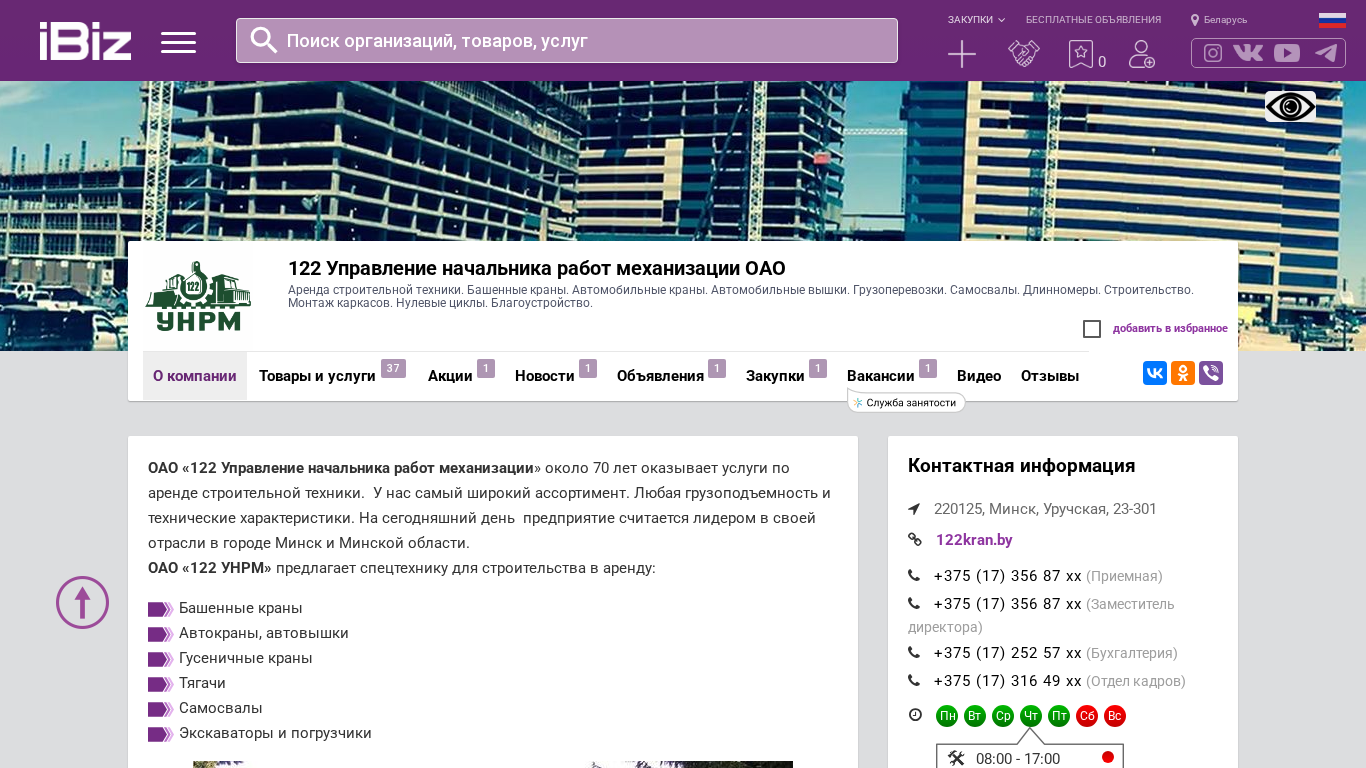Click the Башенные краны list item
The image size is (1366, 768).
point(240,608)
